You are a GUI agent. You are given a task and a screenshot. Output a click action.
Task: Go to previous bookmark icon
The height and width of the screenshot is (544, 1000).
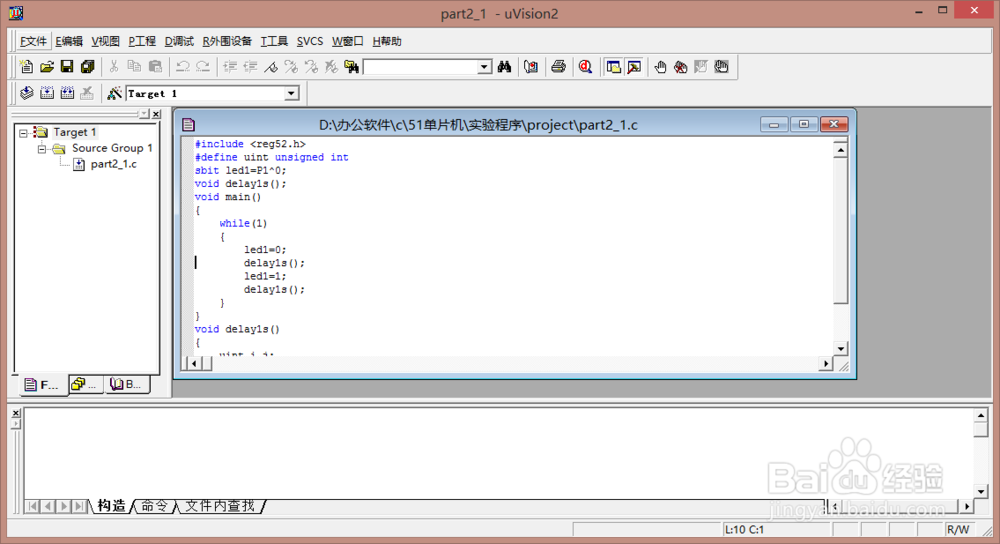coord(311,66)
